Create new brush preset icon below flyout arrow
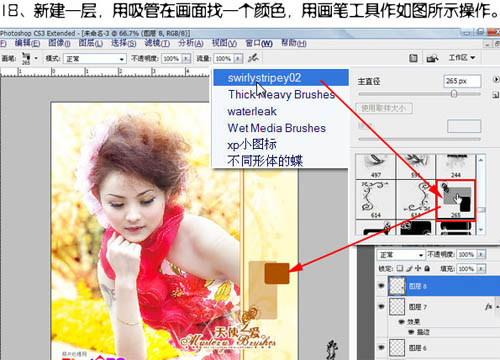 click(496, 95)
